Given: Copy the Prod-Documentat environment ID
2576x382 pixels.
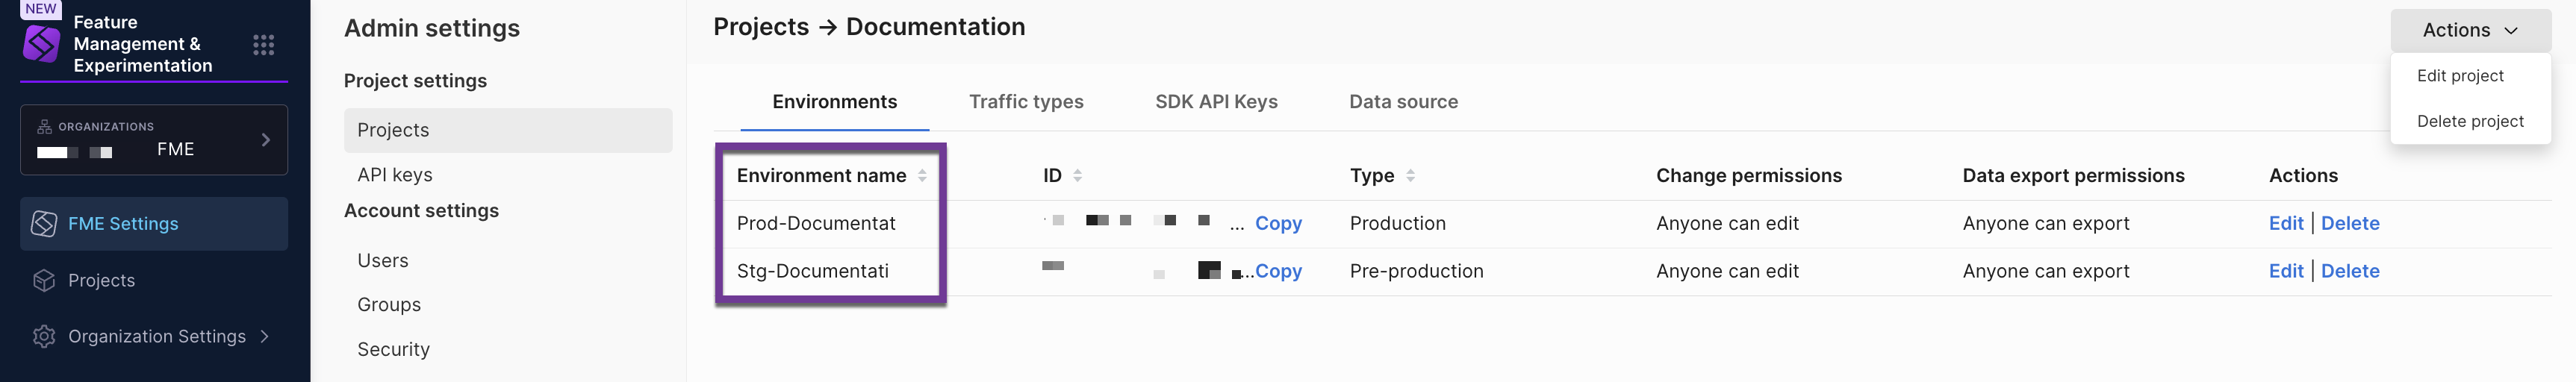Looking at the screenshot, I should 1278,224.
